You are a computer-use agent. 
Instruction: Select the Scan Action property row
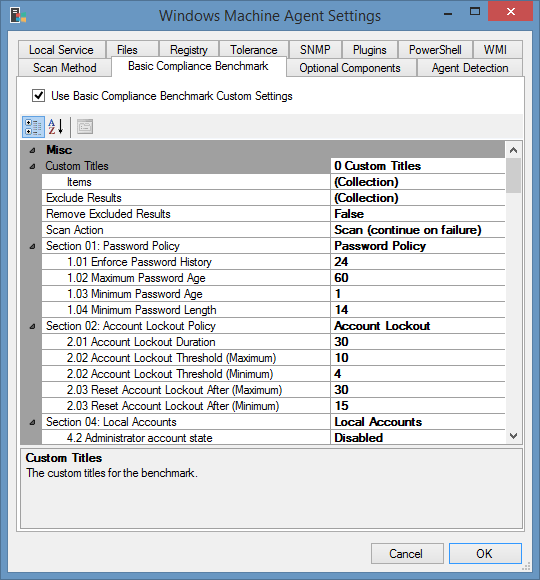tap(273, 230)
